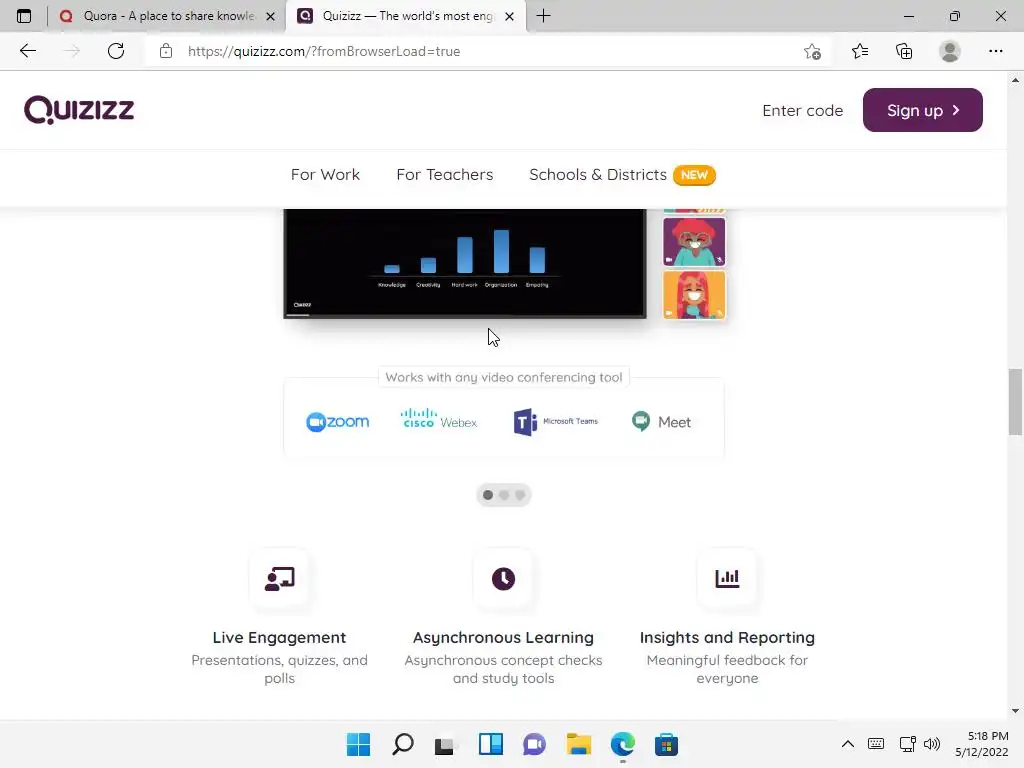Click the orange-background avatar thumbnail

pyautogui.click(x=694, y=295)
